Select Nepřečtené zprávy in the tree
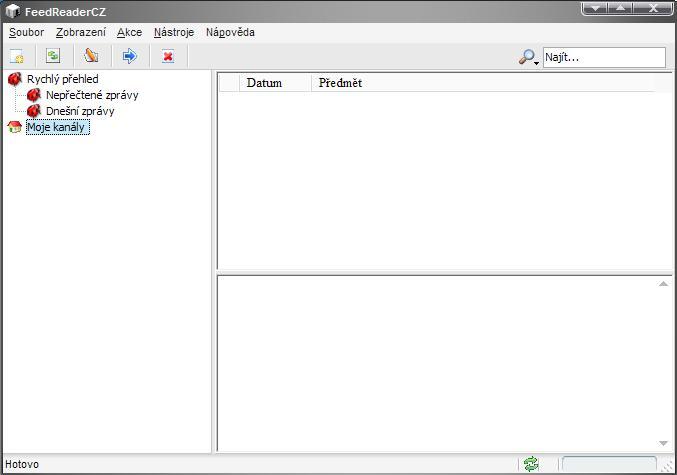 (x=92, y=95)
